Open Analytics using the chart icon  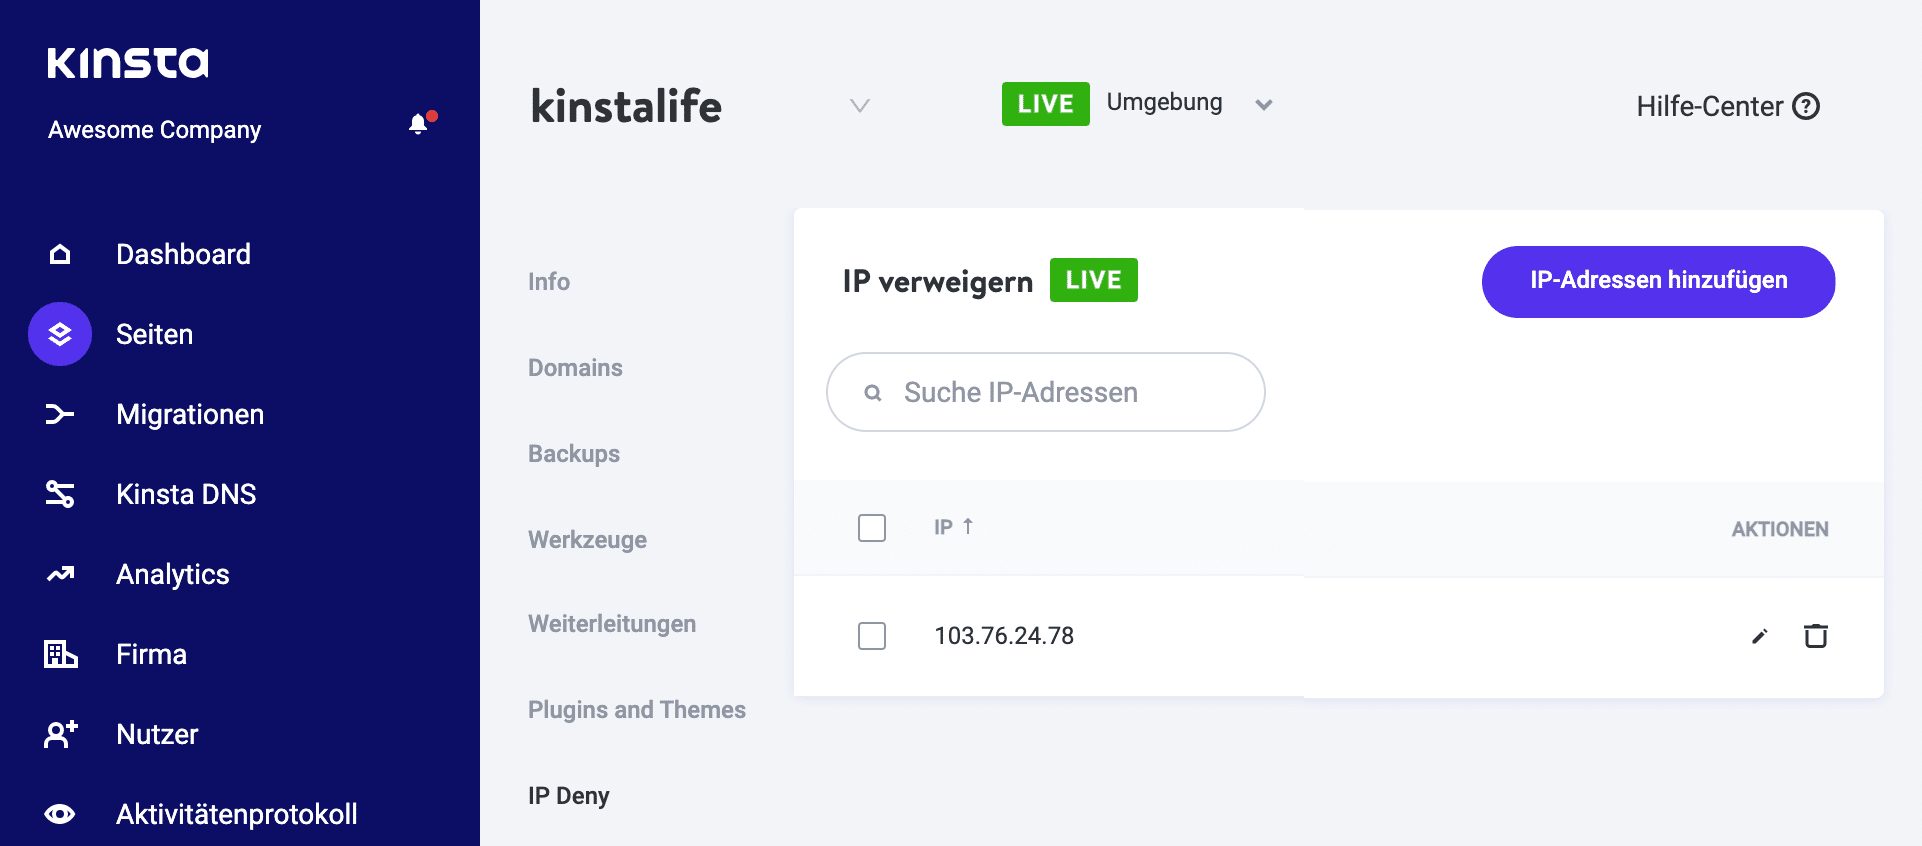click(x=59, y=574)
